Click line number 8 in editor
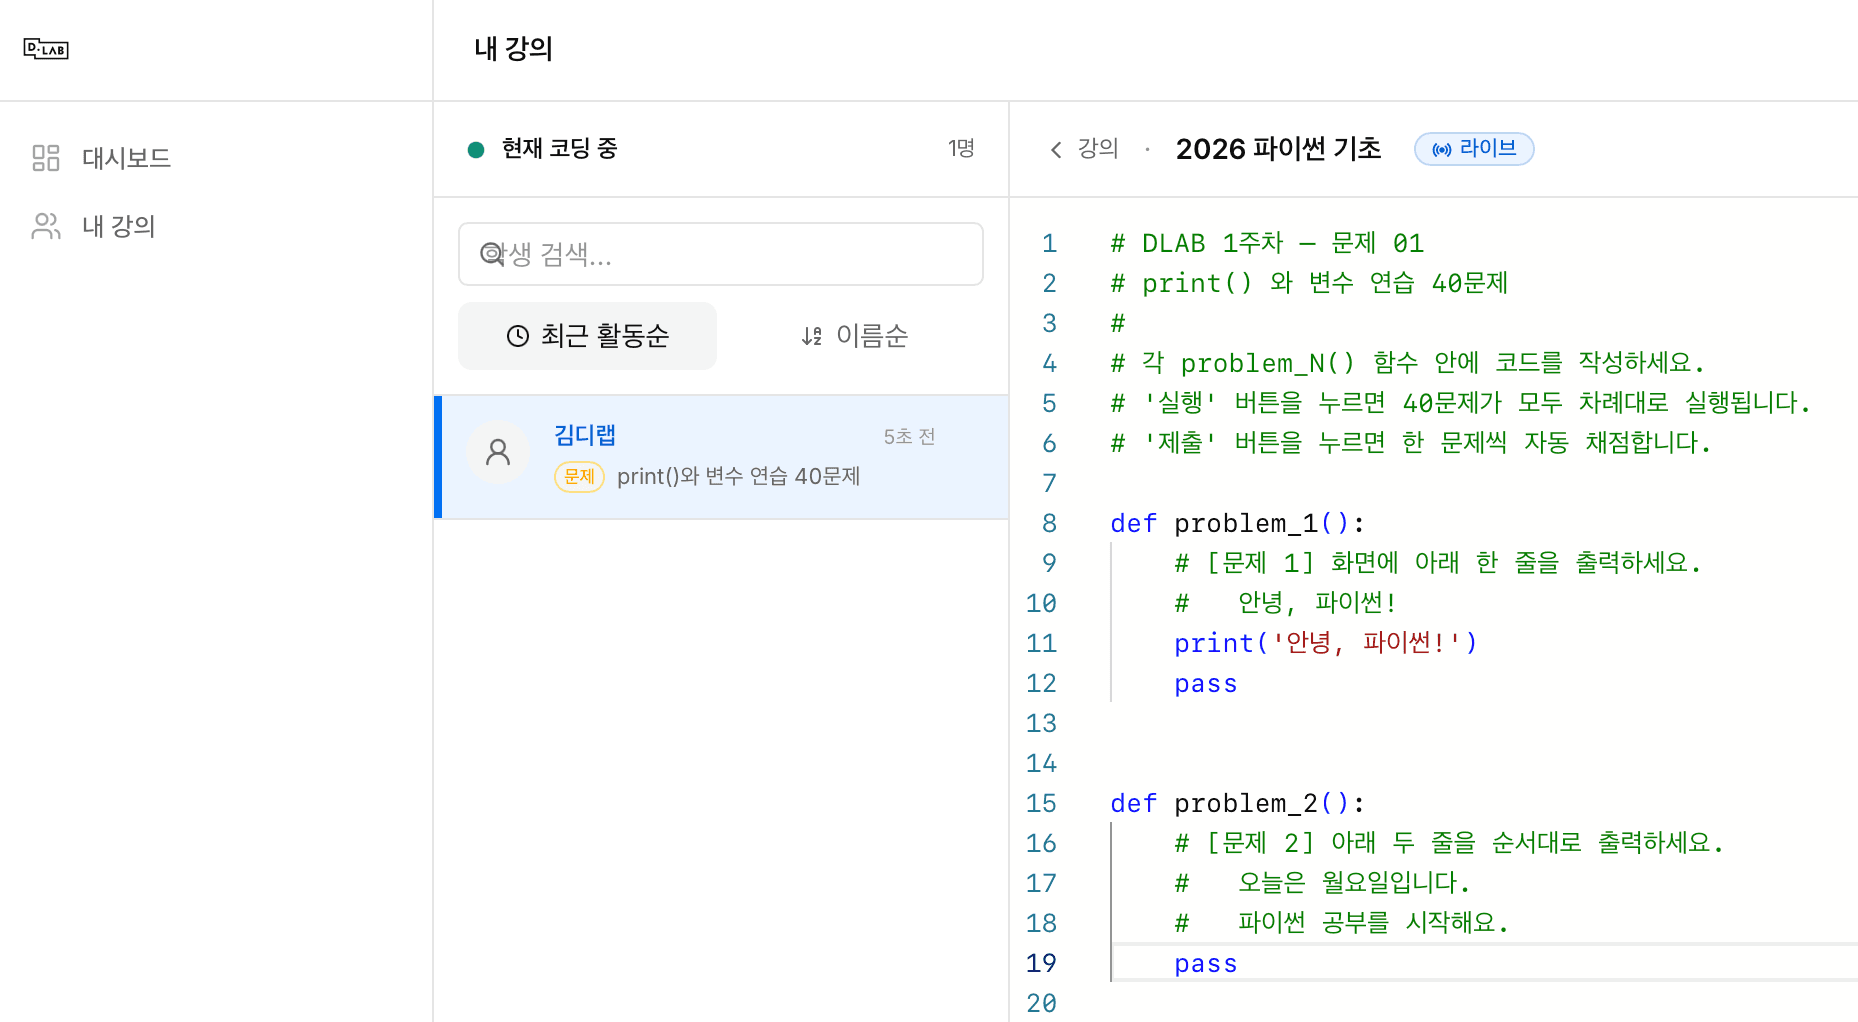Viewport: 1858px width, 1022px height. coord(1049,523)
